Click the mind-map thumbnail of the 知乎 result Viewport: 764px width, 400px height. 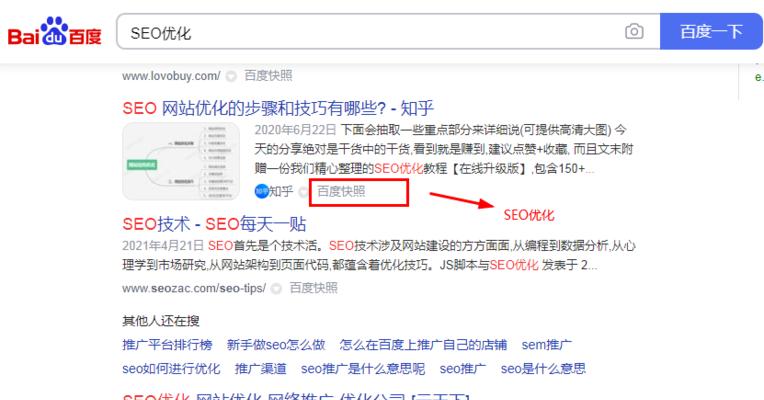coord(181,161)
